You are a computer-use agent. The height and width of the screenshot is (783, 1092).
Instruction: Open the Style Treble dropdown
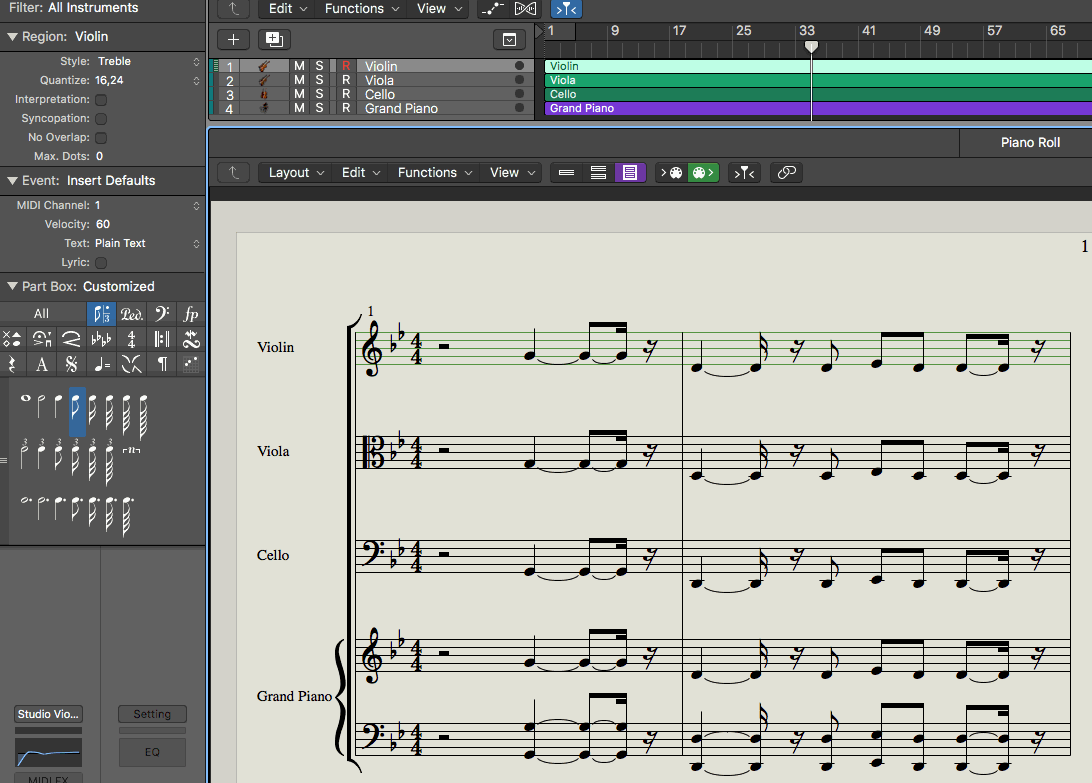tap(145, 62)
